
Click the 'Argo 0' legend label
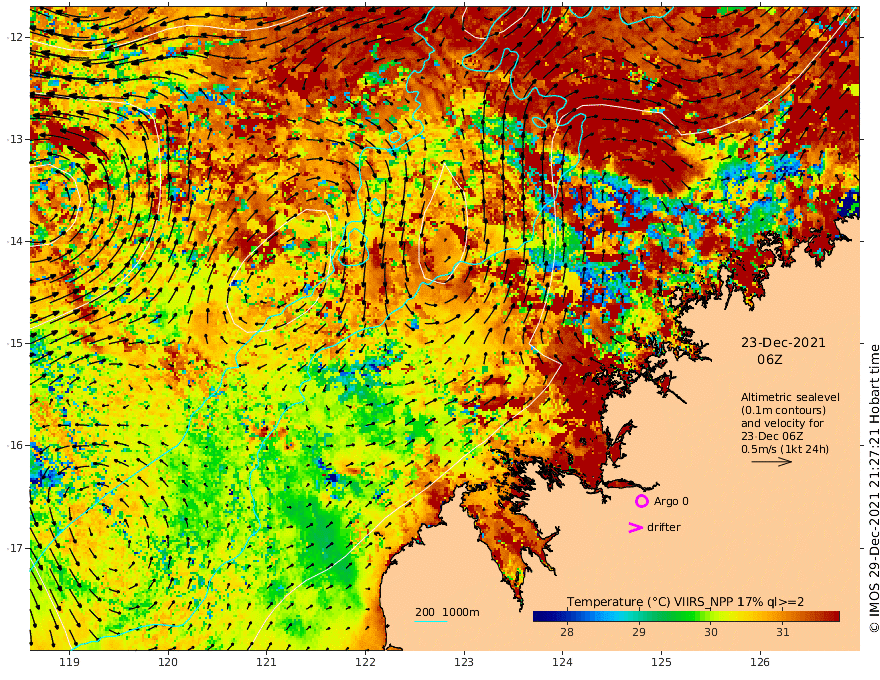pos(671,501)
